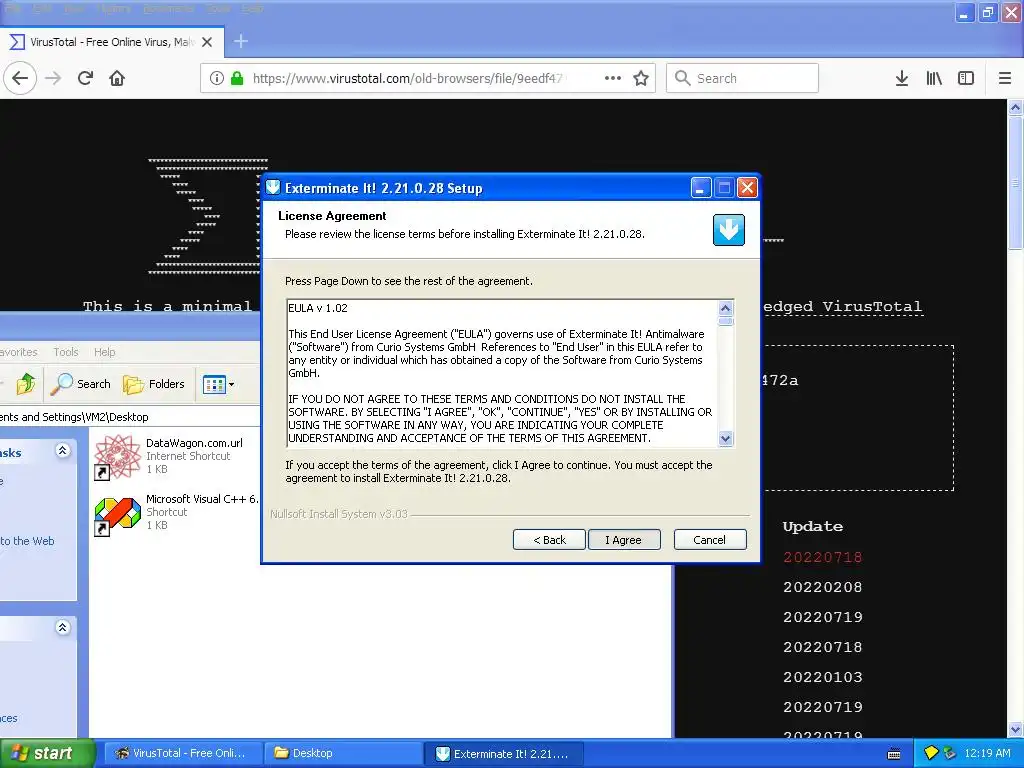
Task: Click the installer download arrow logo
Action: point(729,230)
